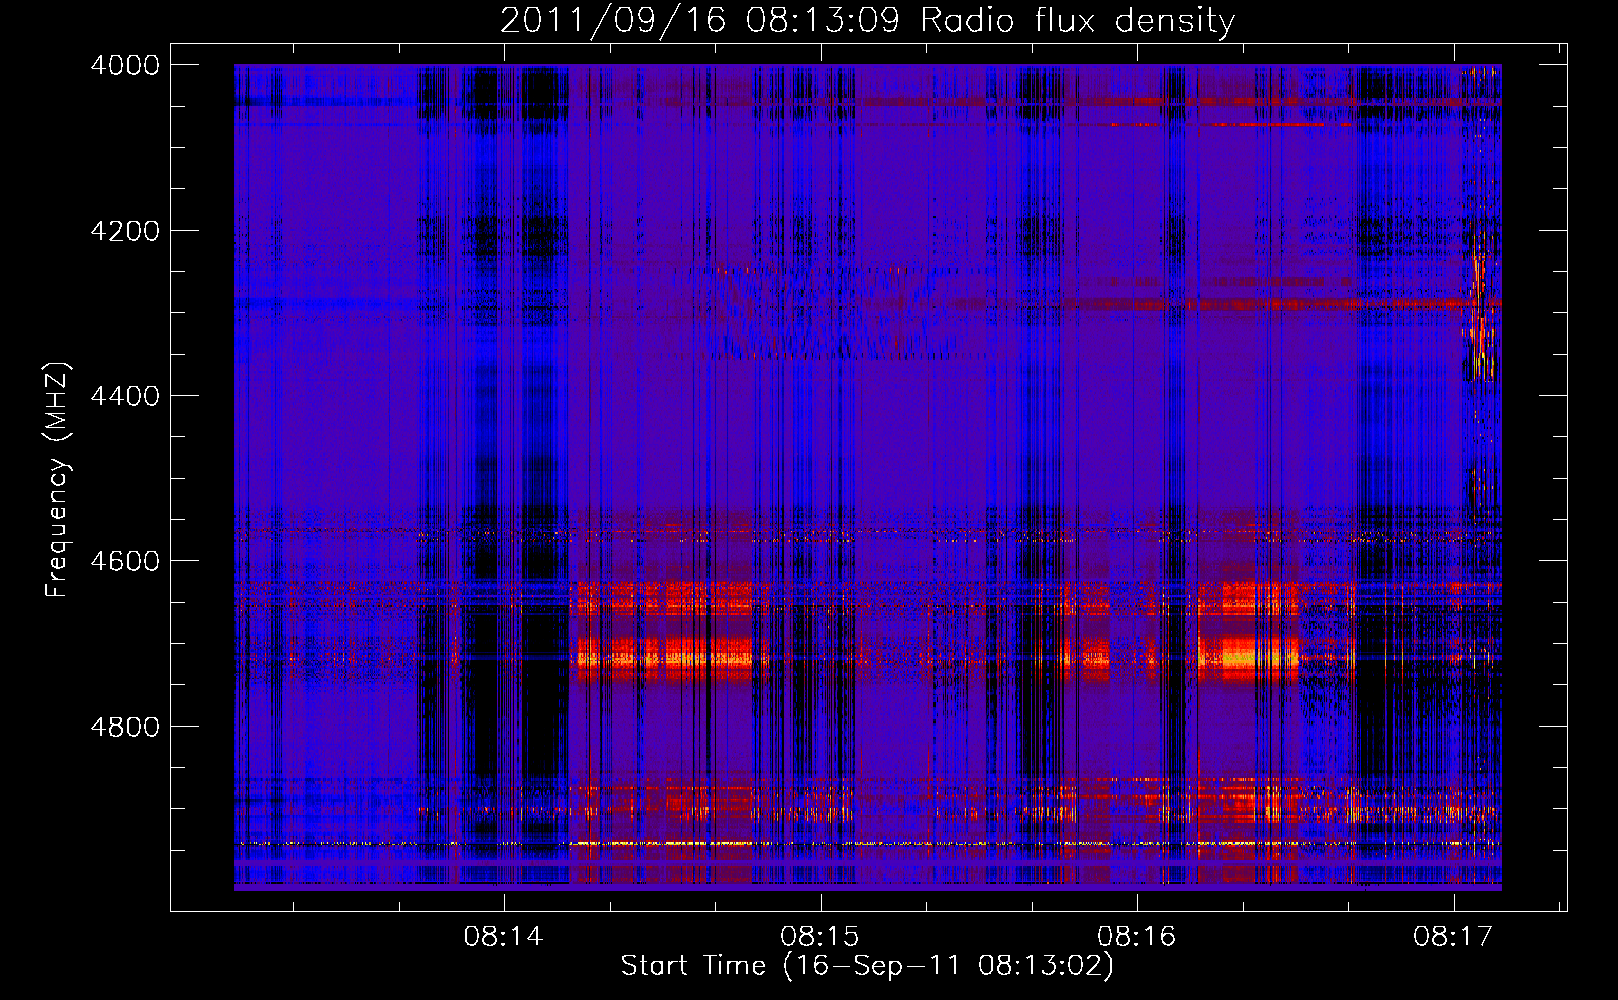
Task: Click the 08:16 time axis label
Action: [1136, 937]
